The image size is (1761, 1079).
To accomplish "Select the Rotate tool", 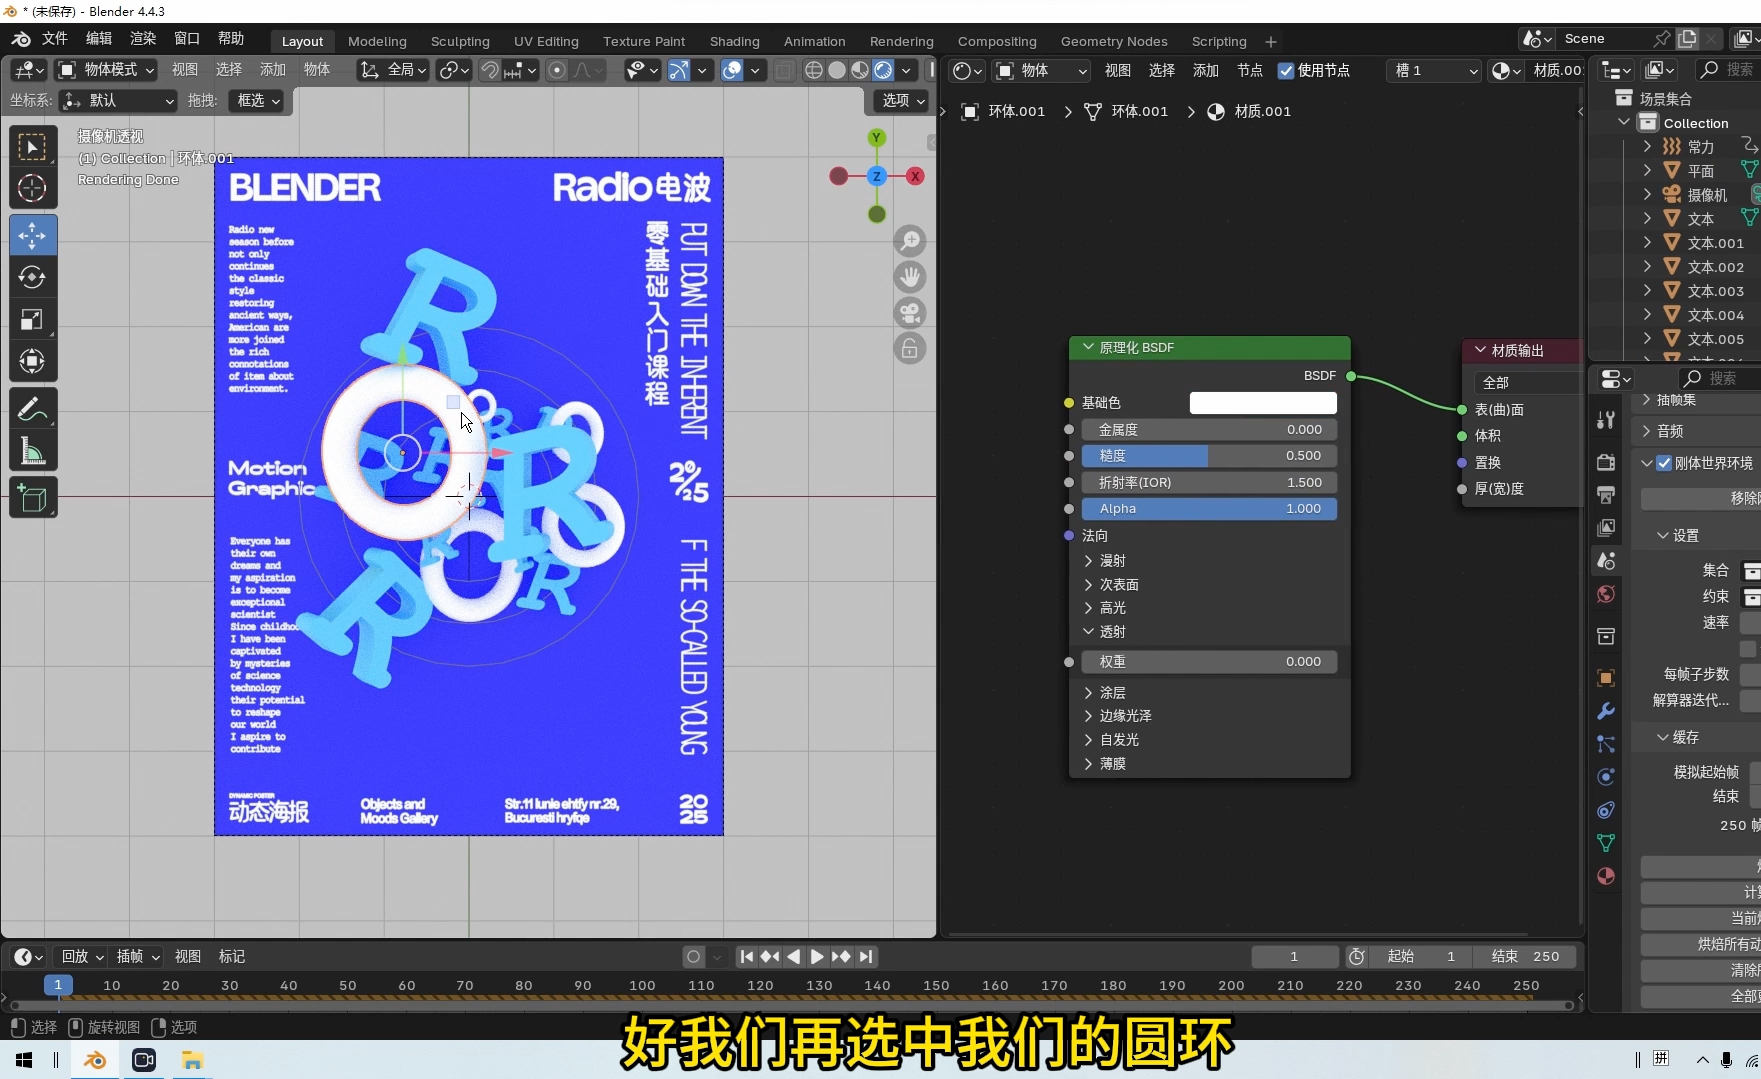I will pyautogui.click(x=33, y=277).
